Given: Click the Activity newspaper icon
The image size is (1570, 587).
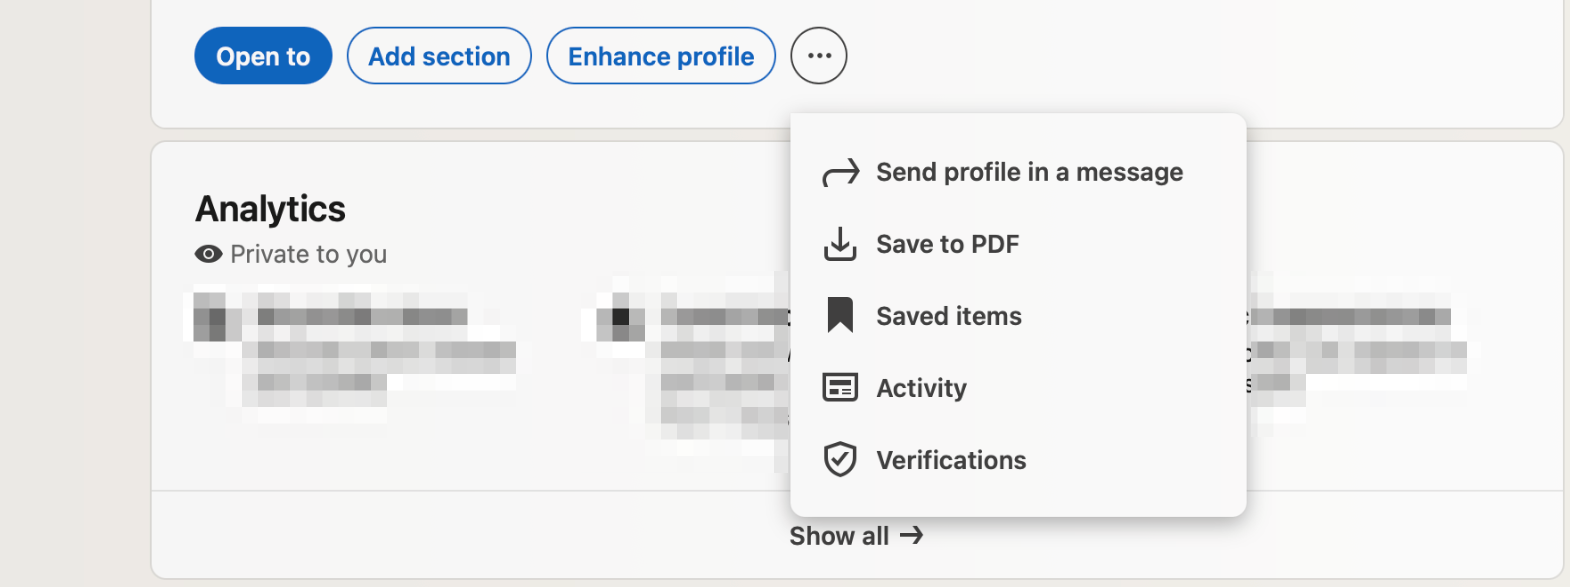Looking at the screenshot, I should 840,387.
